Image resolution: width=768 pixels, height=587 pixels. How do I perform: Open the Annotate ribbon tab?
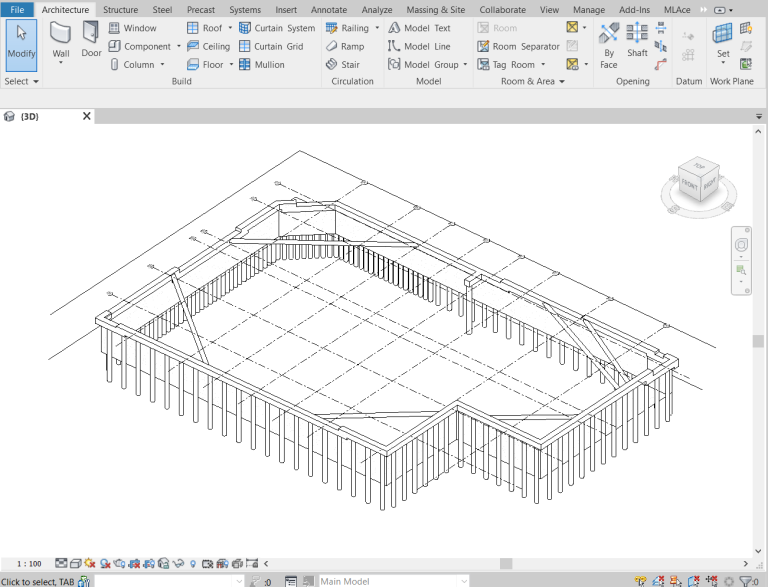click(329, 9)
